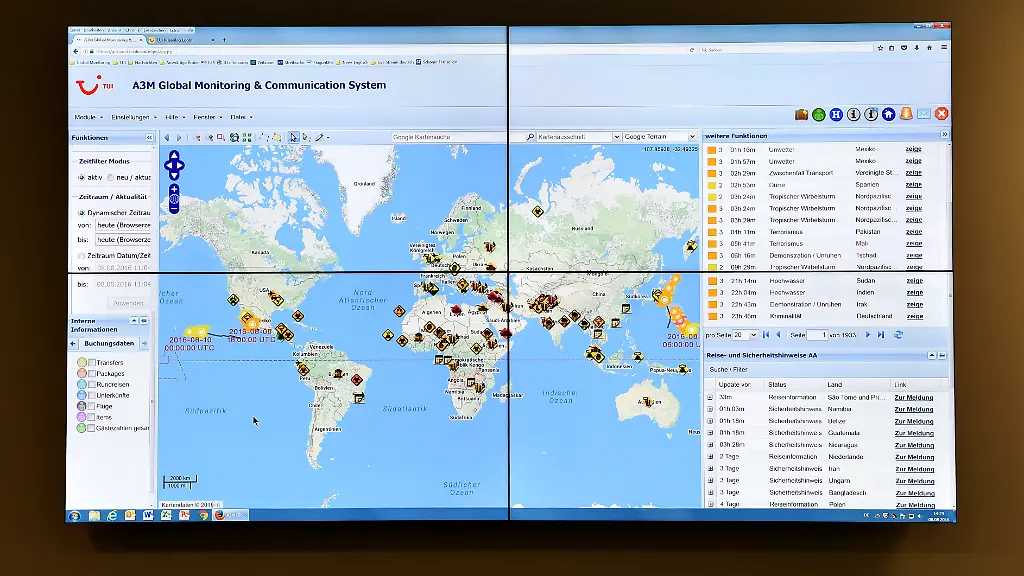Collapse the Funktionen side panel
This screenshot has width=1024, height=576.
click(x=149, y=137)
